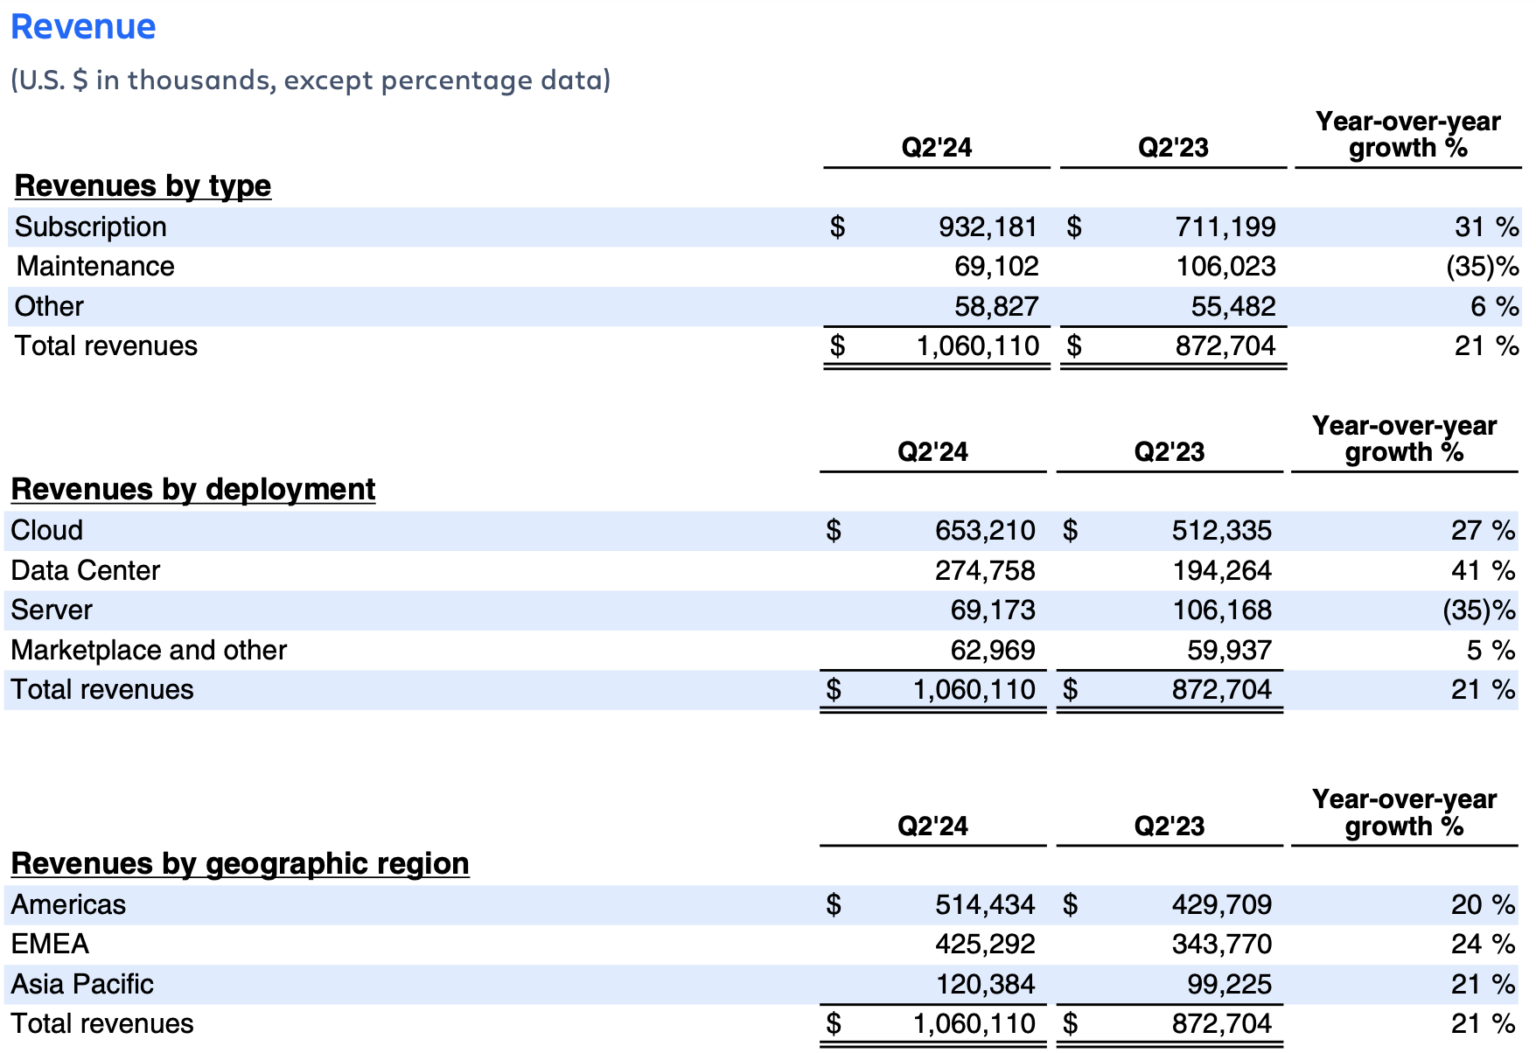This screenshot has width=1536, height=1053.
Task: Click the blue Revenue heading
Action: click(83, 26)
